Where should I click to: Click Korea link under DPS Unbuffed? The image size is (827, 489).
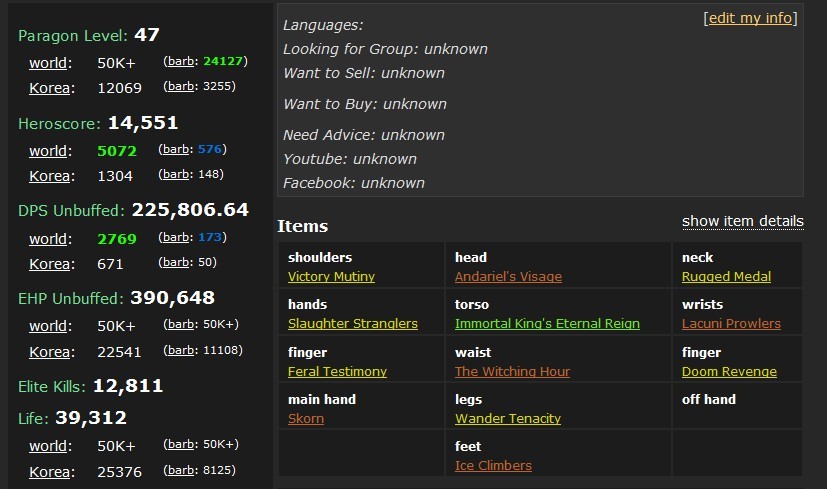[50, 264]
